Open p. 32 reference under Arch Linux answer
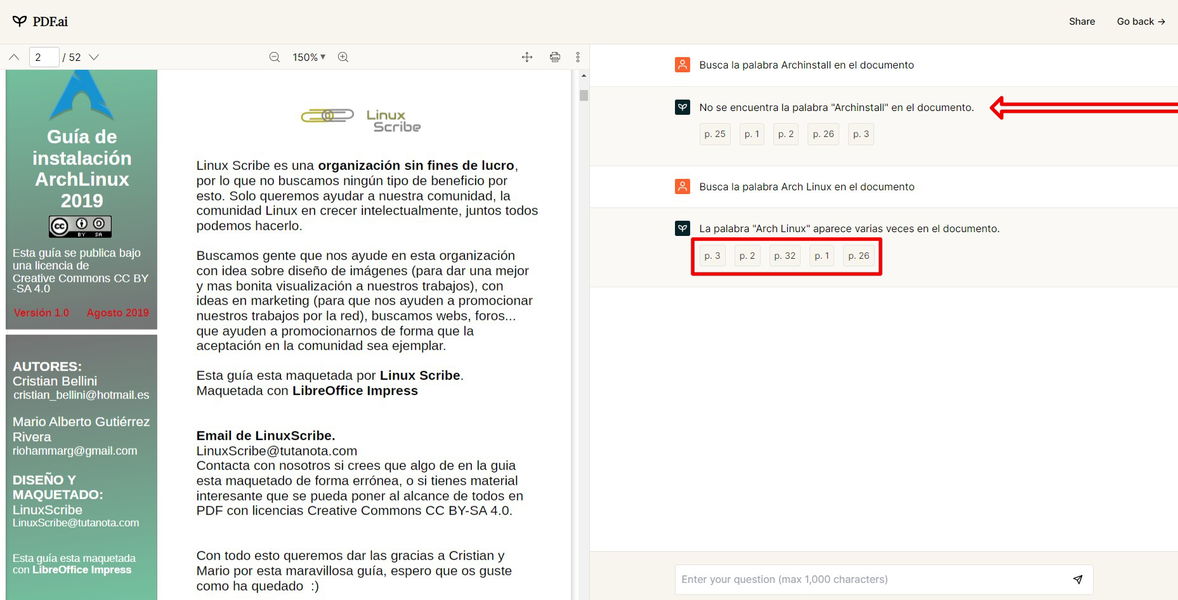The image size is (1178, 600). click(785, 256)
